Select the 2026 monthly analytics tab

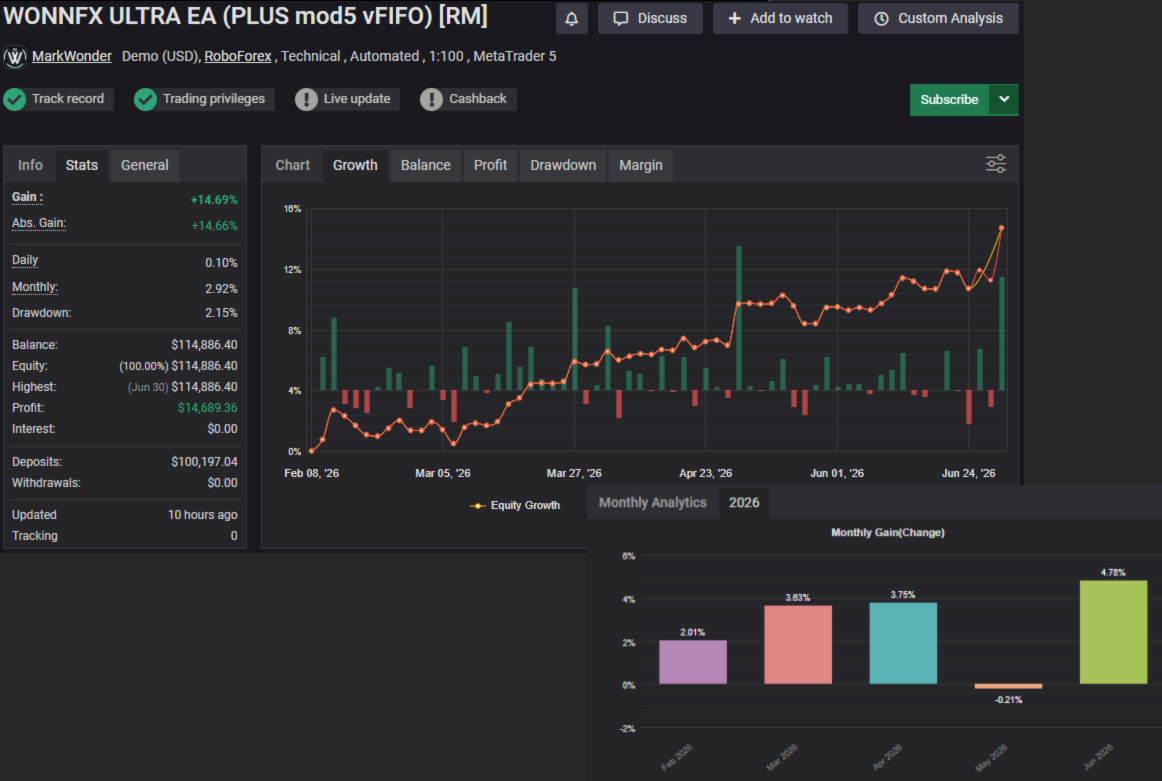pyautogui.click(x=743, y=502)
